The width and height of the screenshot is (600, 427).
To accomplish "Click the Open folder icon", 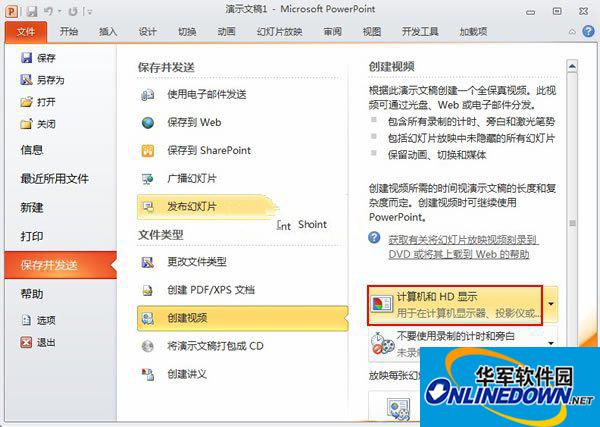I will point(26,102).
